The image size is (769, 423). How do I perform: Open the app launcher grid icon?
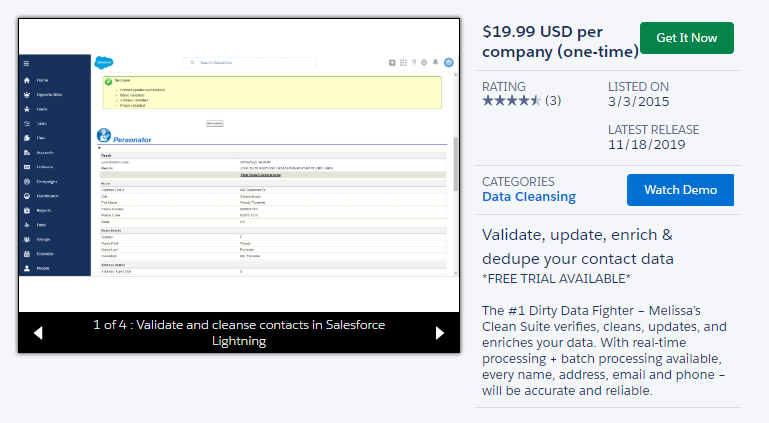(x=403, y=63)
